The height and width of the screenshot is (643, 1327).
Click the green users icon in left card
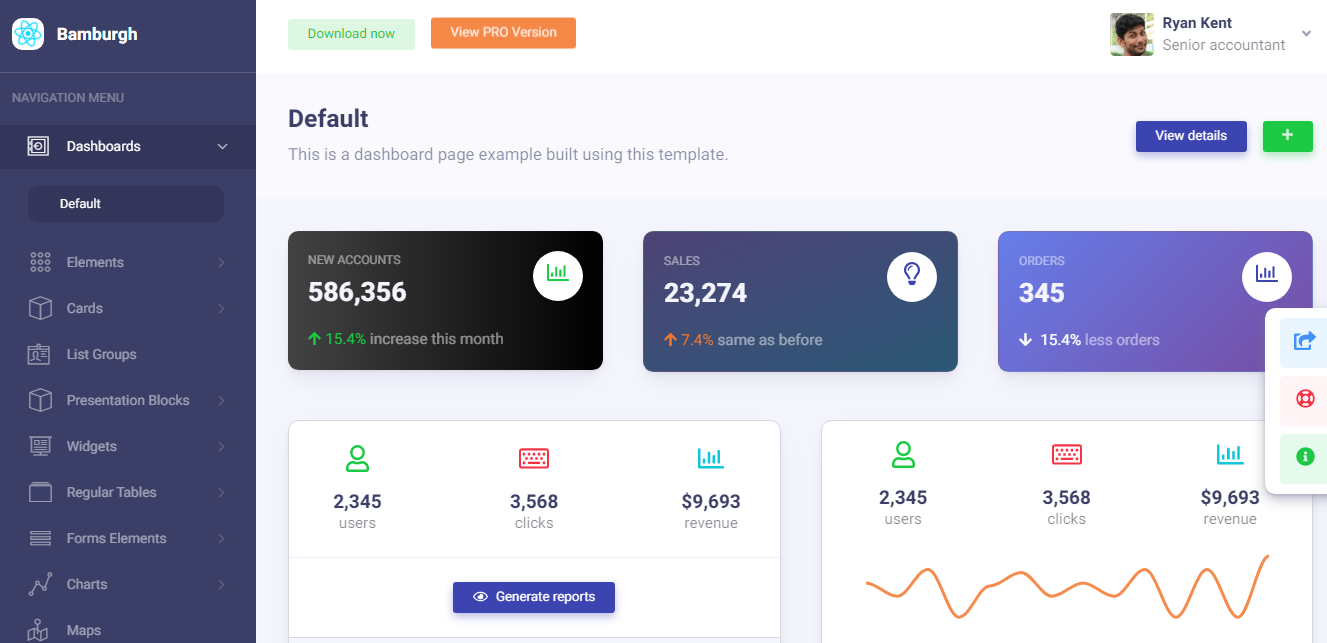[x=357, y=459]
